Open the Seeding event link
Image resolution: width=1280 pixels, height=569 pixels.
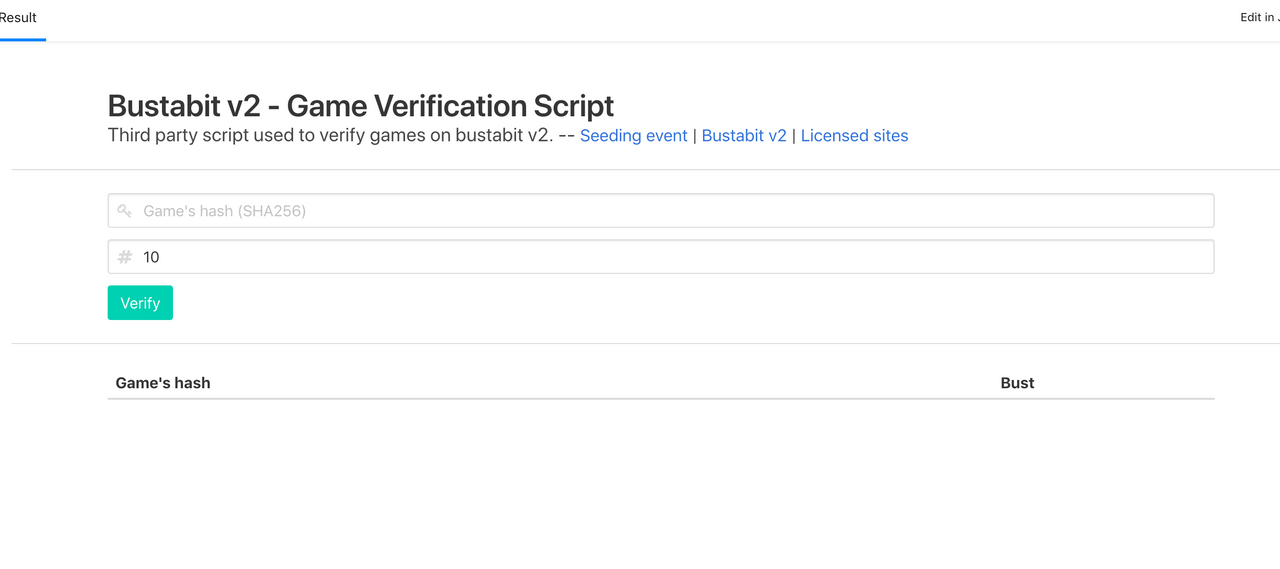pos(634,136)
